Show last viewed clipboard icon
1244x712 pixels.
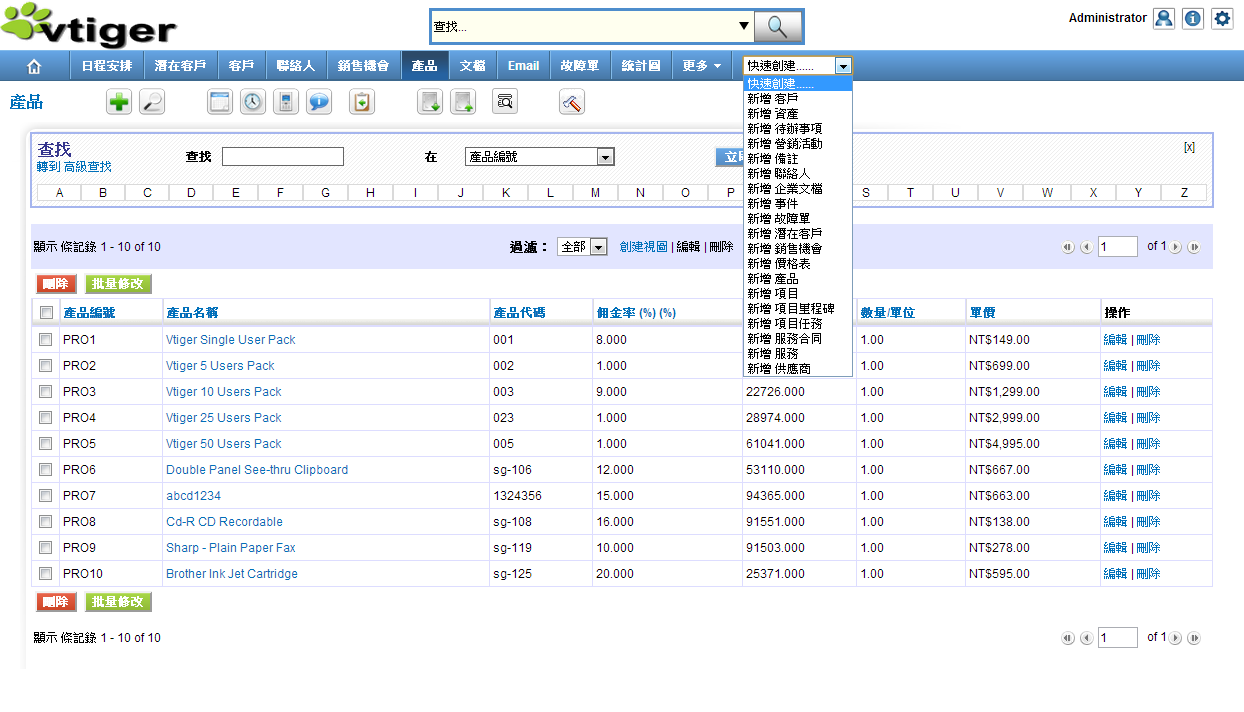(362, 102)
